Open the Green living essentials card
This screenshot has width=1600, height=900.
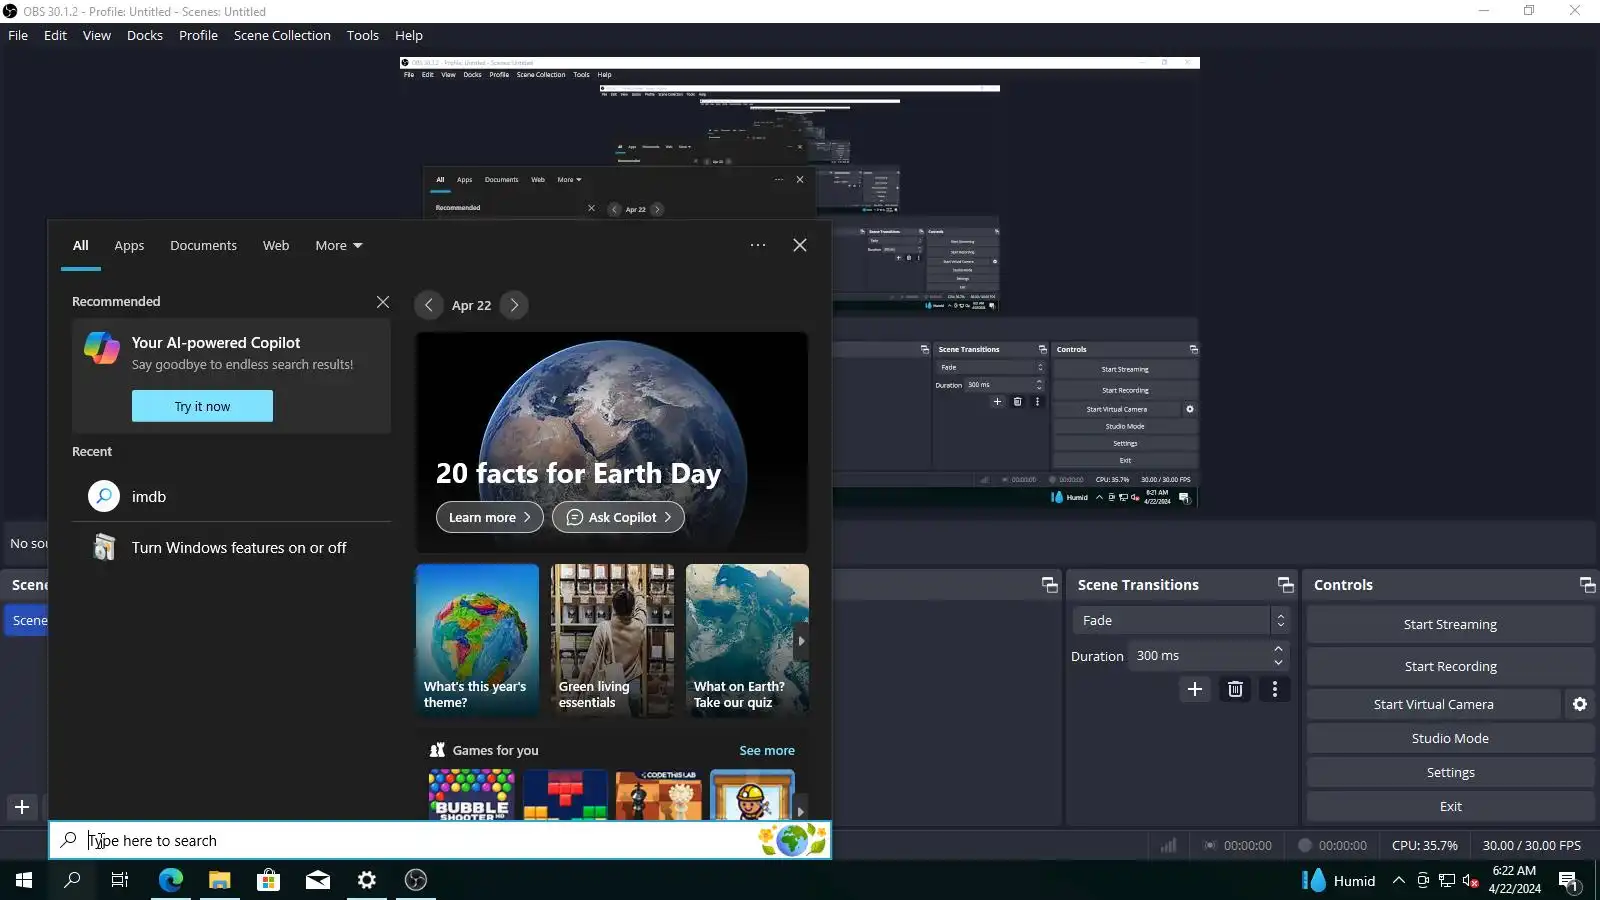tap(612, 640)
